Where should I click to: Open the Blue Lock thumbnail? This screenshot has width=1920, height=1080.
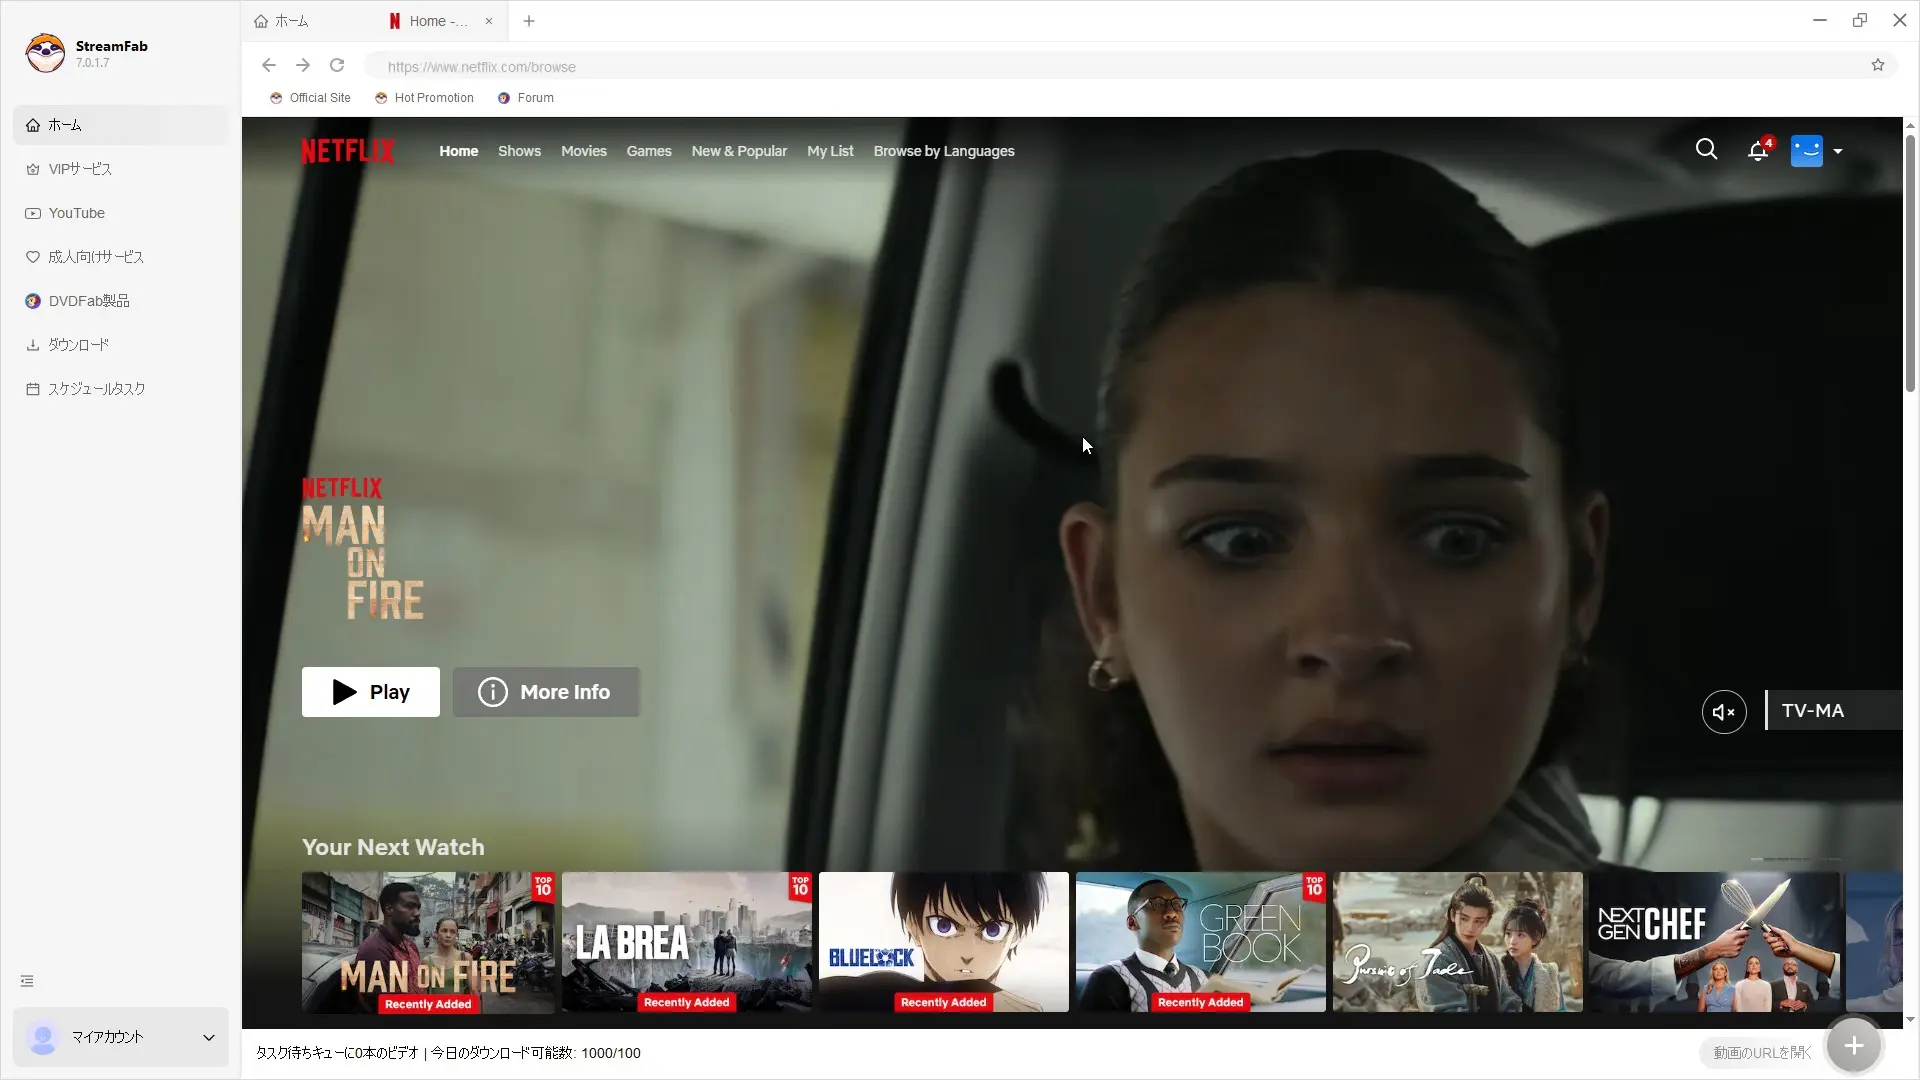944,942
